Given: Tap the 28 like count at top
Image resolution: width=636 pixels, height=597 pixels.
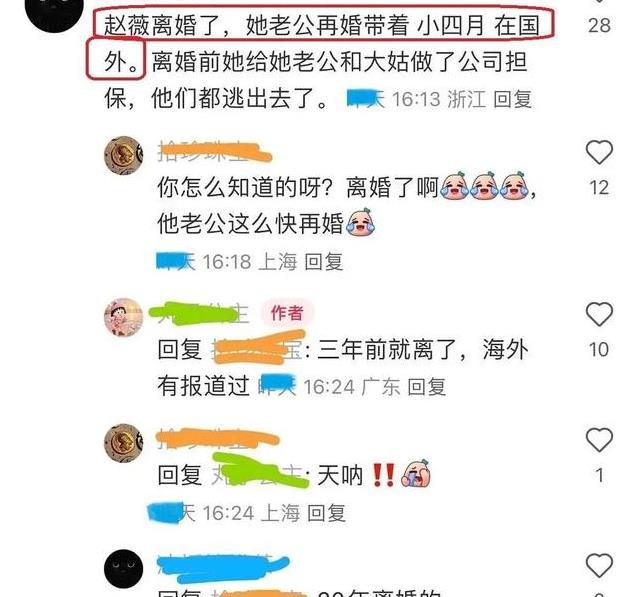Looking at the screenshot, I should tap(599, 26).
